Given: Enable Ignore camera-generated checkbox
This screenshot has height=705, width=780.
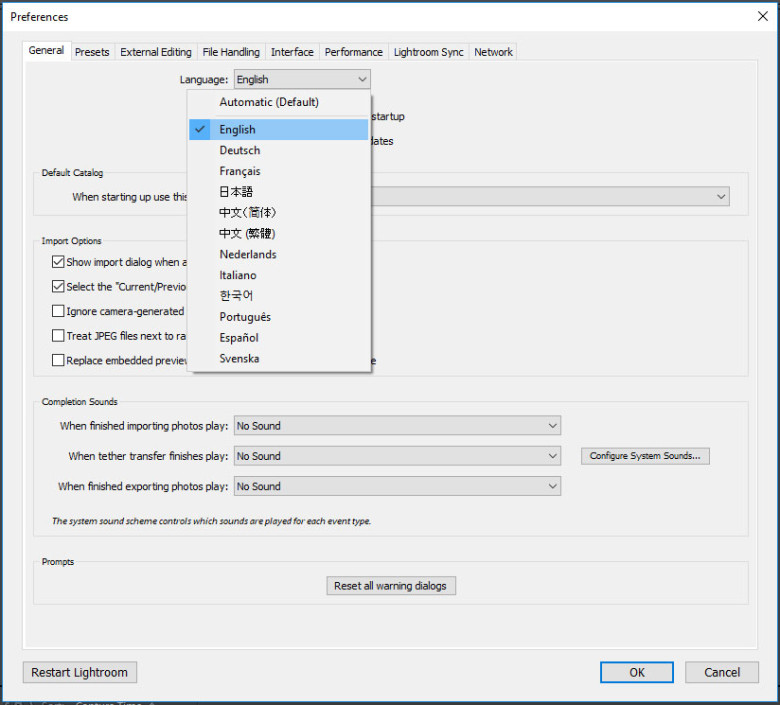Looking at the screenshot, I should tap(58, 311).
